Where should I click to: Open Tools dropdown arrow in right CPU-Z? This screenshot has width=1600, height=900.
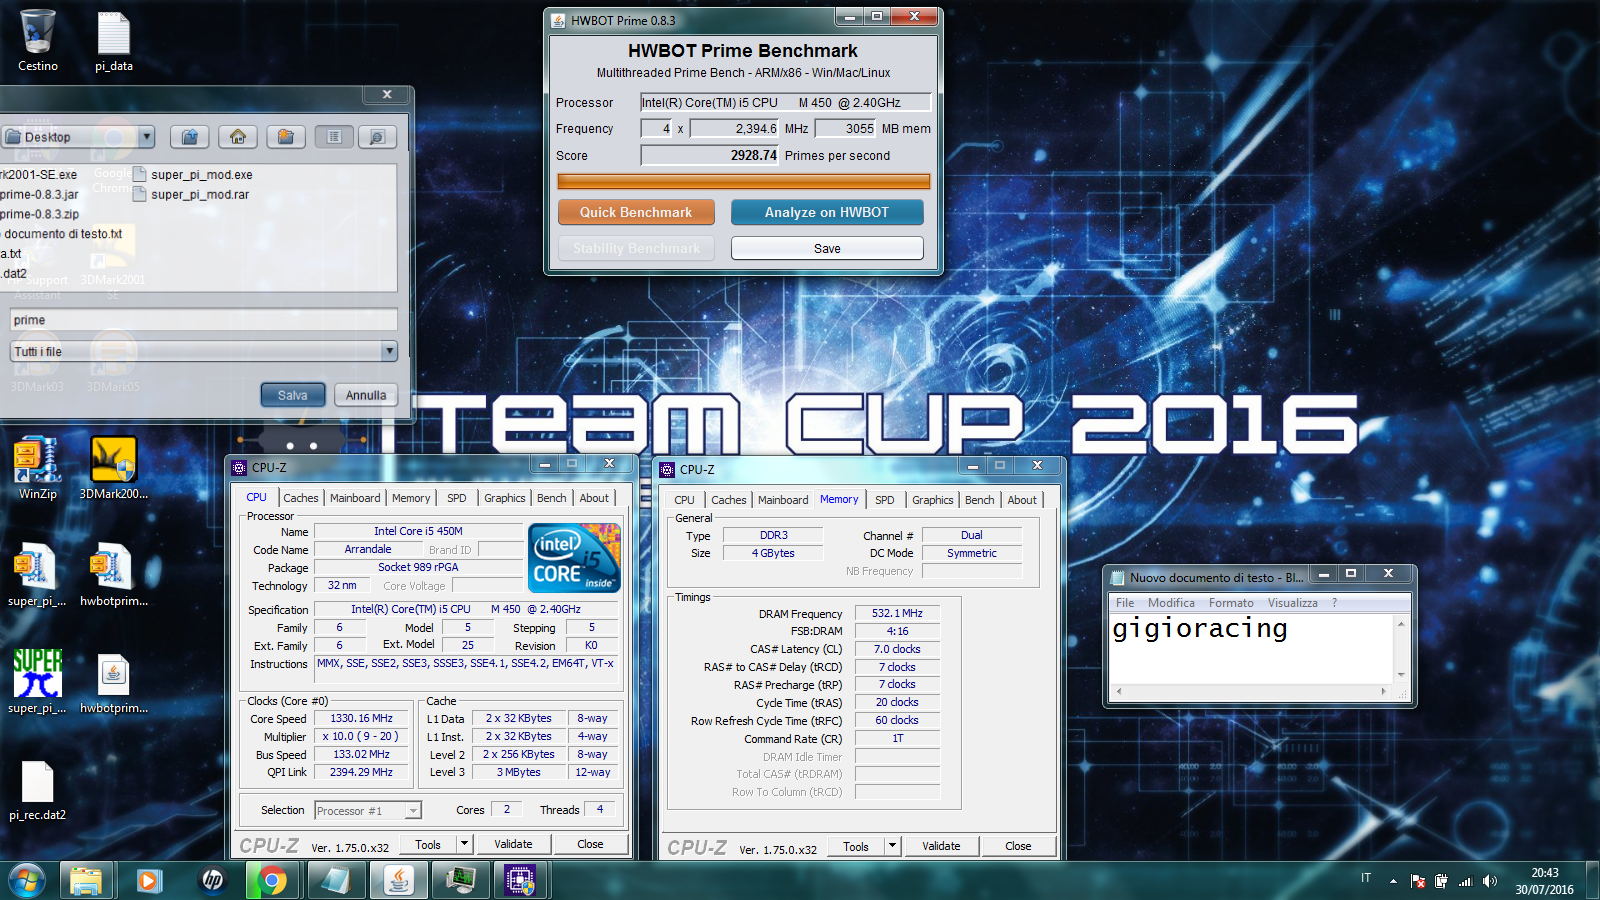tap(892, 846)
